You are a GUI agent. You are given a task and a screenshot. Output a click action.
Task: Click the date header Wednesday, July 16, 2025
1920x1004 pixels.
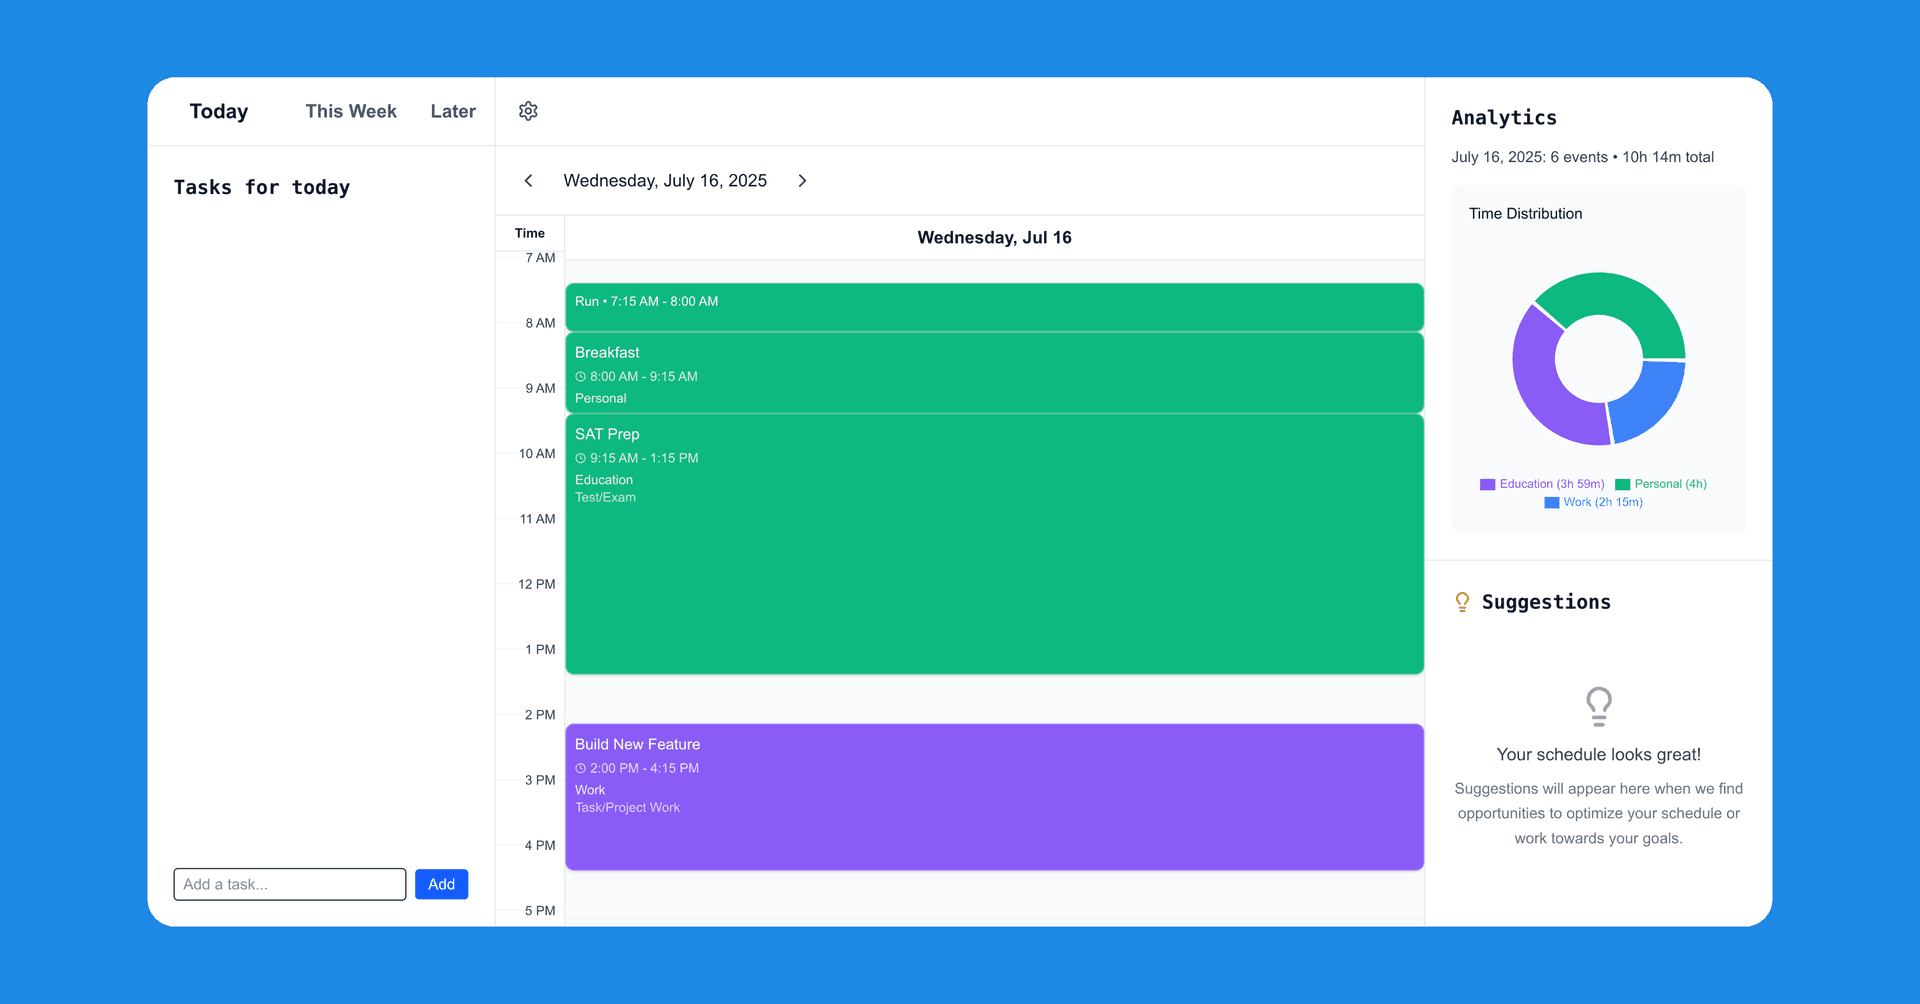tap(664, 180)
